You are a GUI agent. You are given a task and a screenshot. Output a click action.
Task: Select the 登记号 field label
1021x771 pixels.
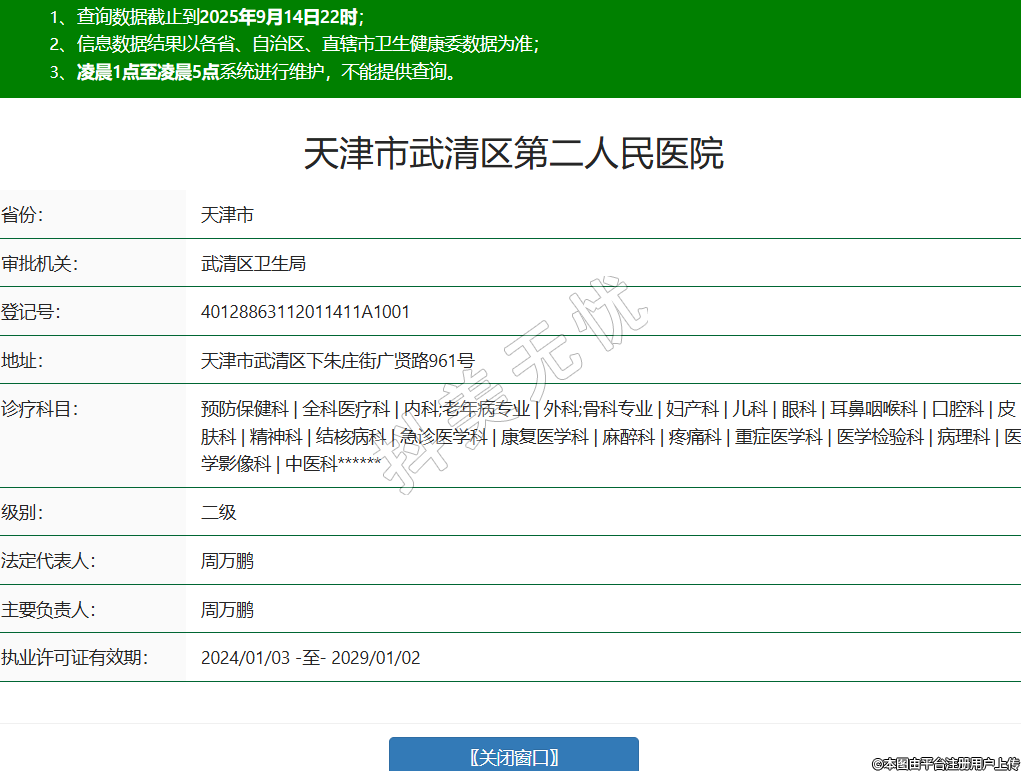tap(31, 312)
